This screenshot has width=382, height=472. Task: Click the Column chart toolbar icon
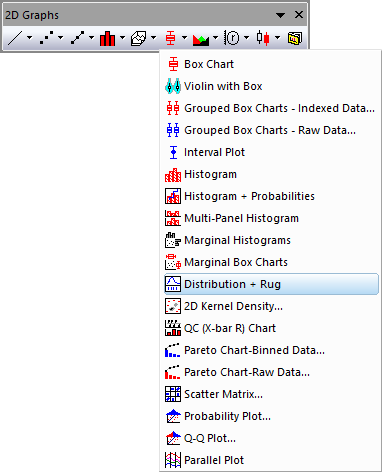(107, 38)
